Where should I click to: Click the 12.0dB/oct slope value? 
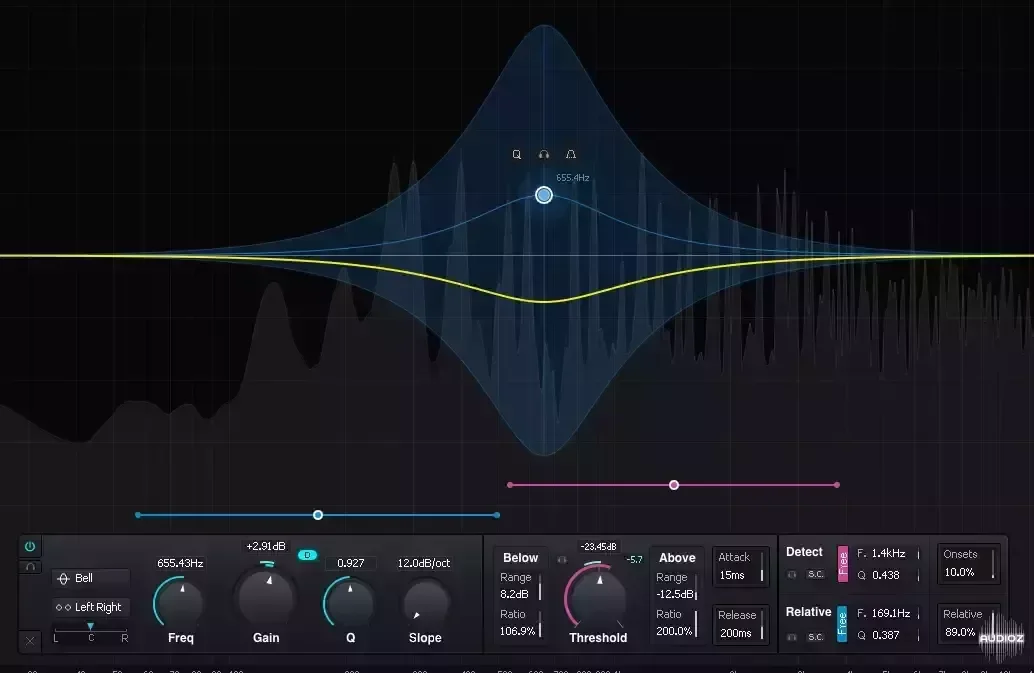click(424, 563)
